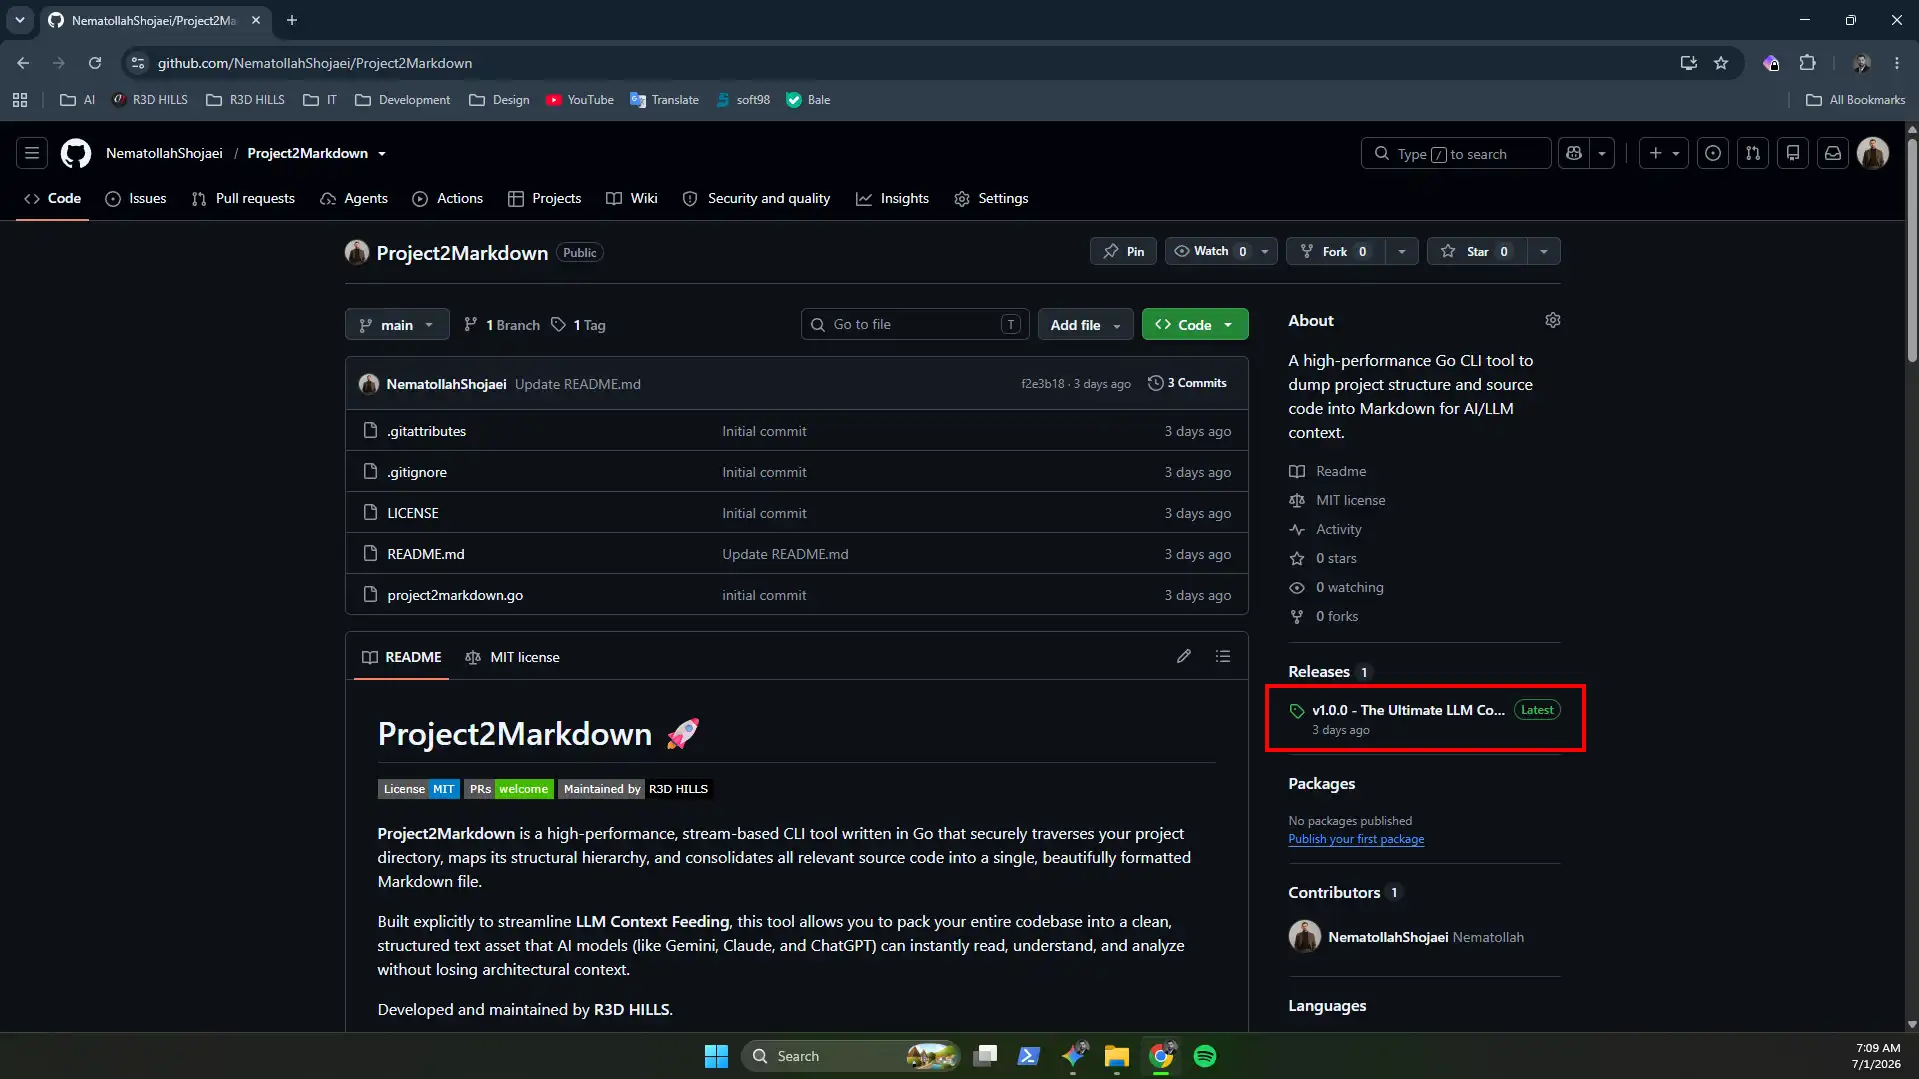This screenshot has width=1919, height=1079.
Task: Focus the Go to file input
Action: [x=915, y=324]
